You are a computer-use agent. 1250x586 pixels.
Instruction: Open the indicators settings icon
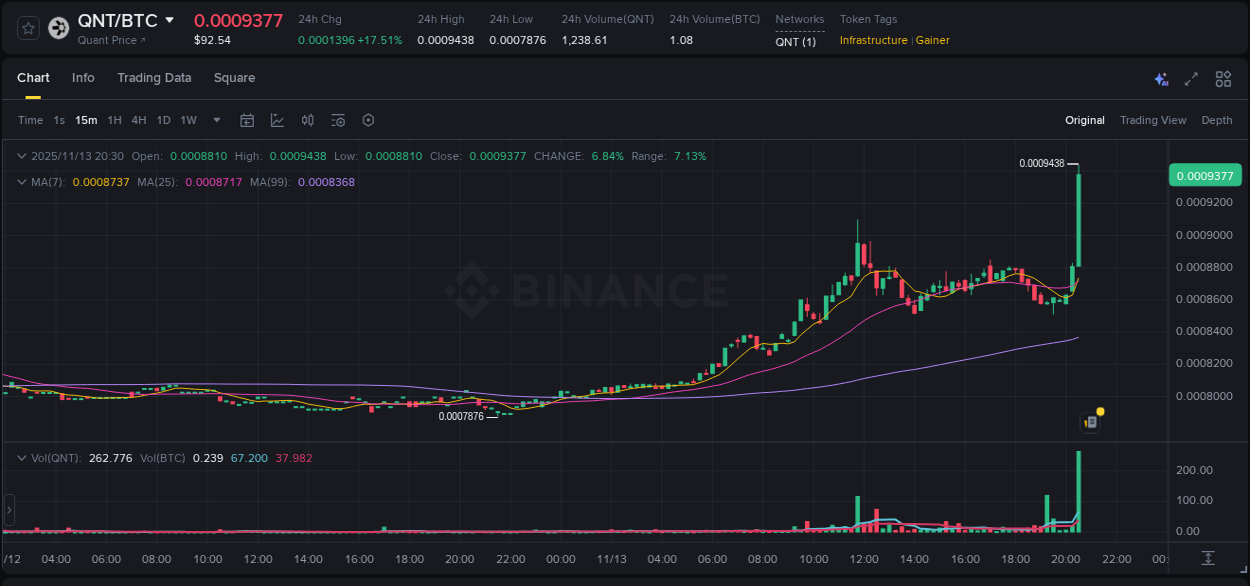tap(338, 120)
